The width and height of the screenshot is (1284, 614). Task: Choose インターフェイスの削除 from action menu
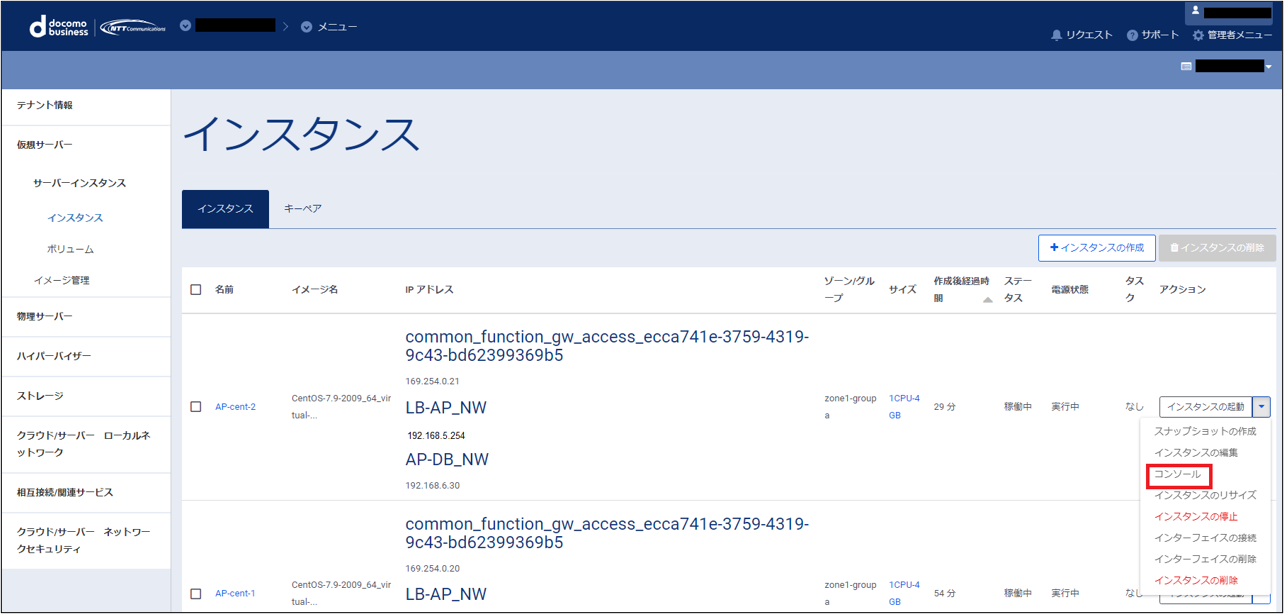(1205, 559)
